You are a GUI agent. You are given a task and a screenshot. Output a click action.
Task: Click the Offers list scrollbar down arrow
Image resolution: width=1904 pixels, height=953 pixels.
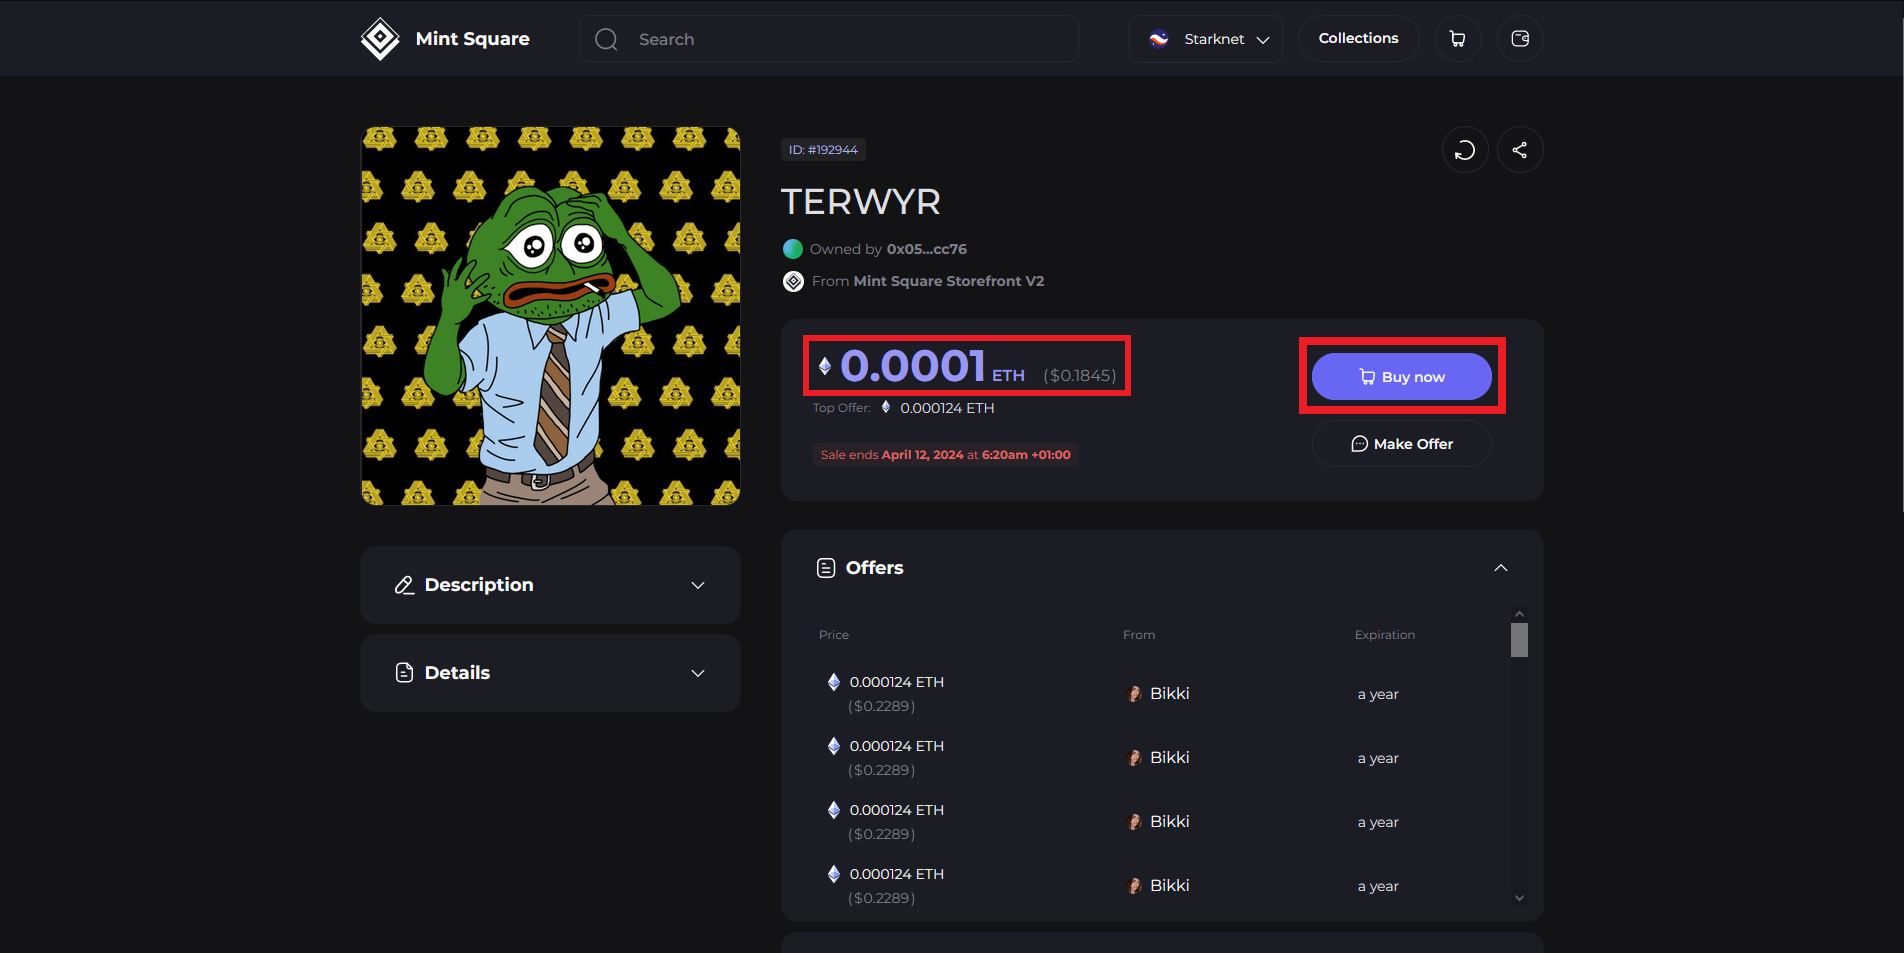tap(1519, 898)
